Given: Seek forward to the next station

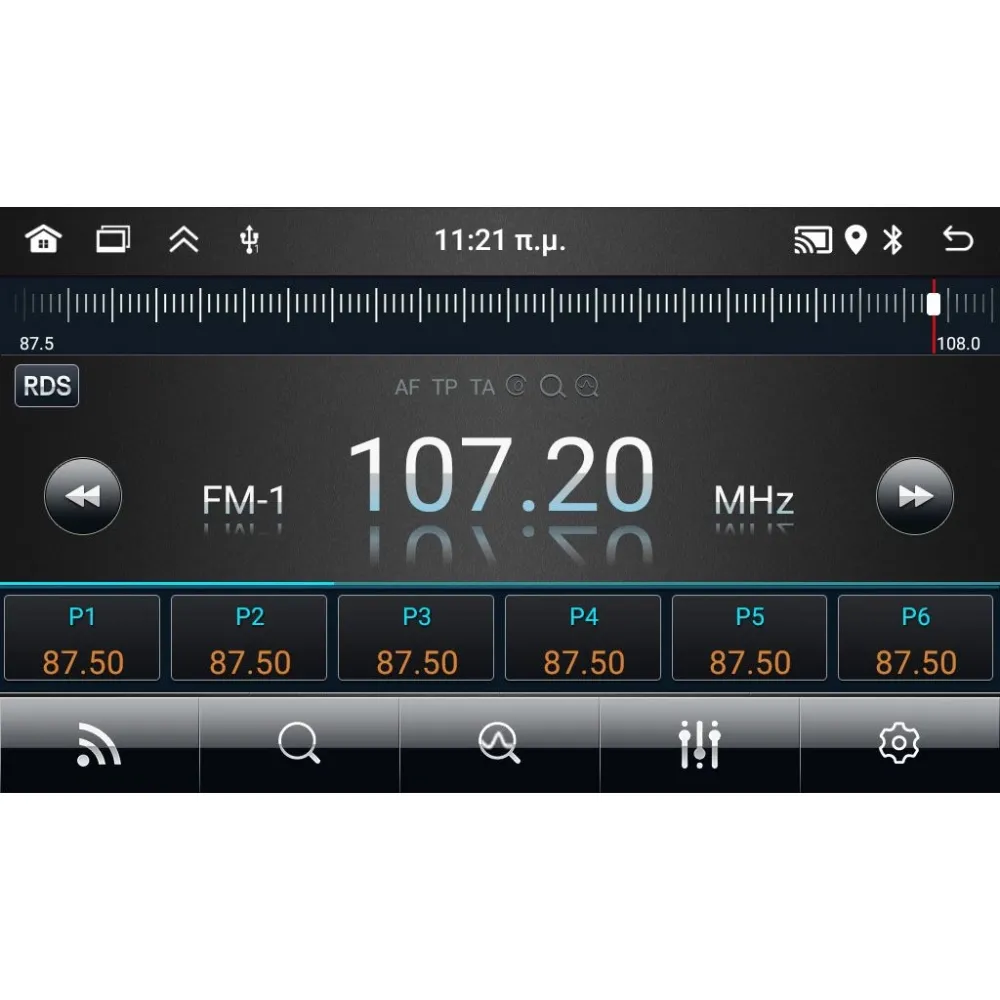Looking at the screenshot, I should pyautogui.click(x=915, y=494).
